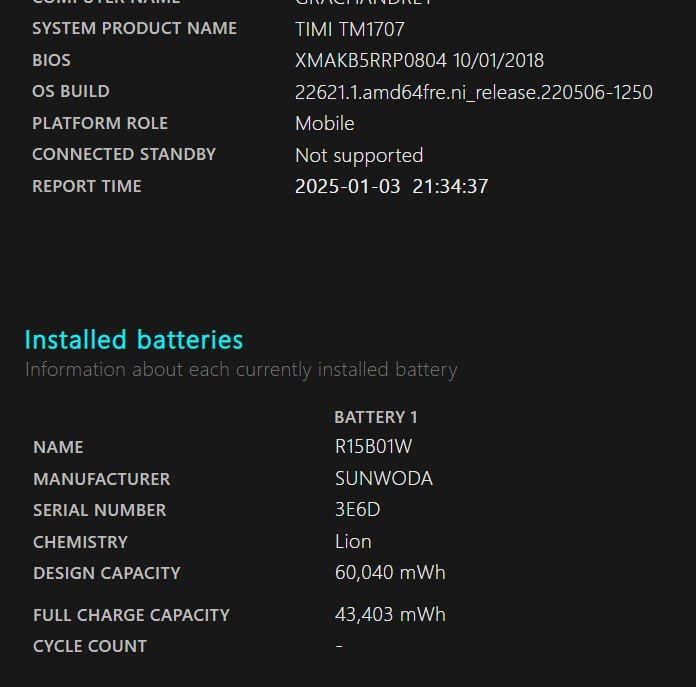696x687 pixels.
Task: Click the TIMI TM1707 product name value
Action: click(x=349, y=29)
